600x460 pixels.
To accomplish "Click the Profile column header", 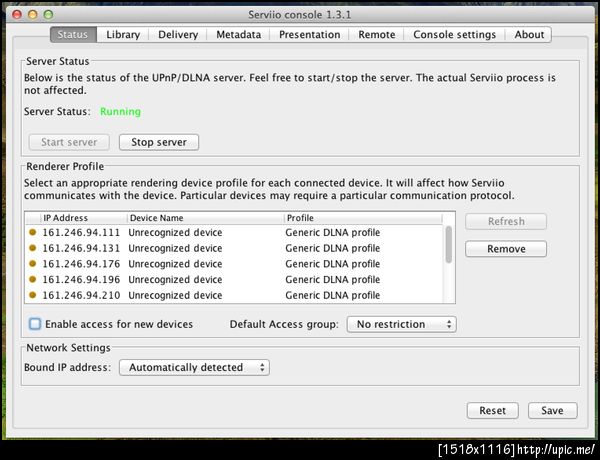I will pos(363,218).
